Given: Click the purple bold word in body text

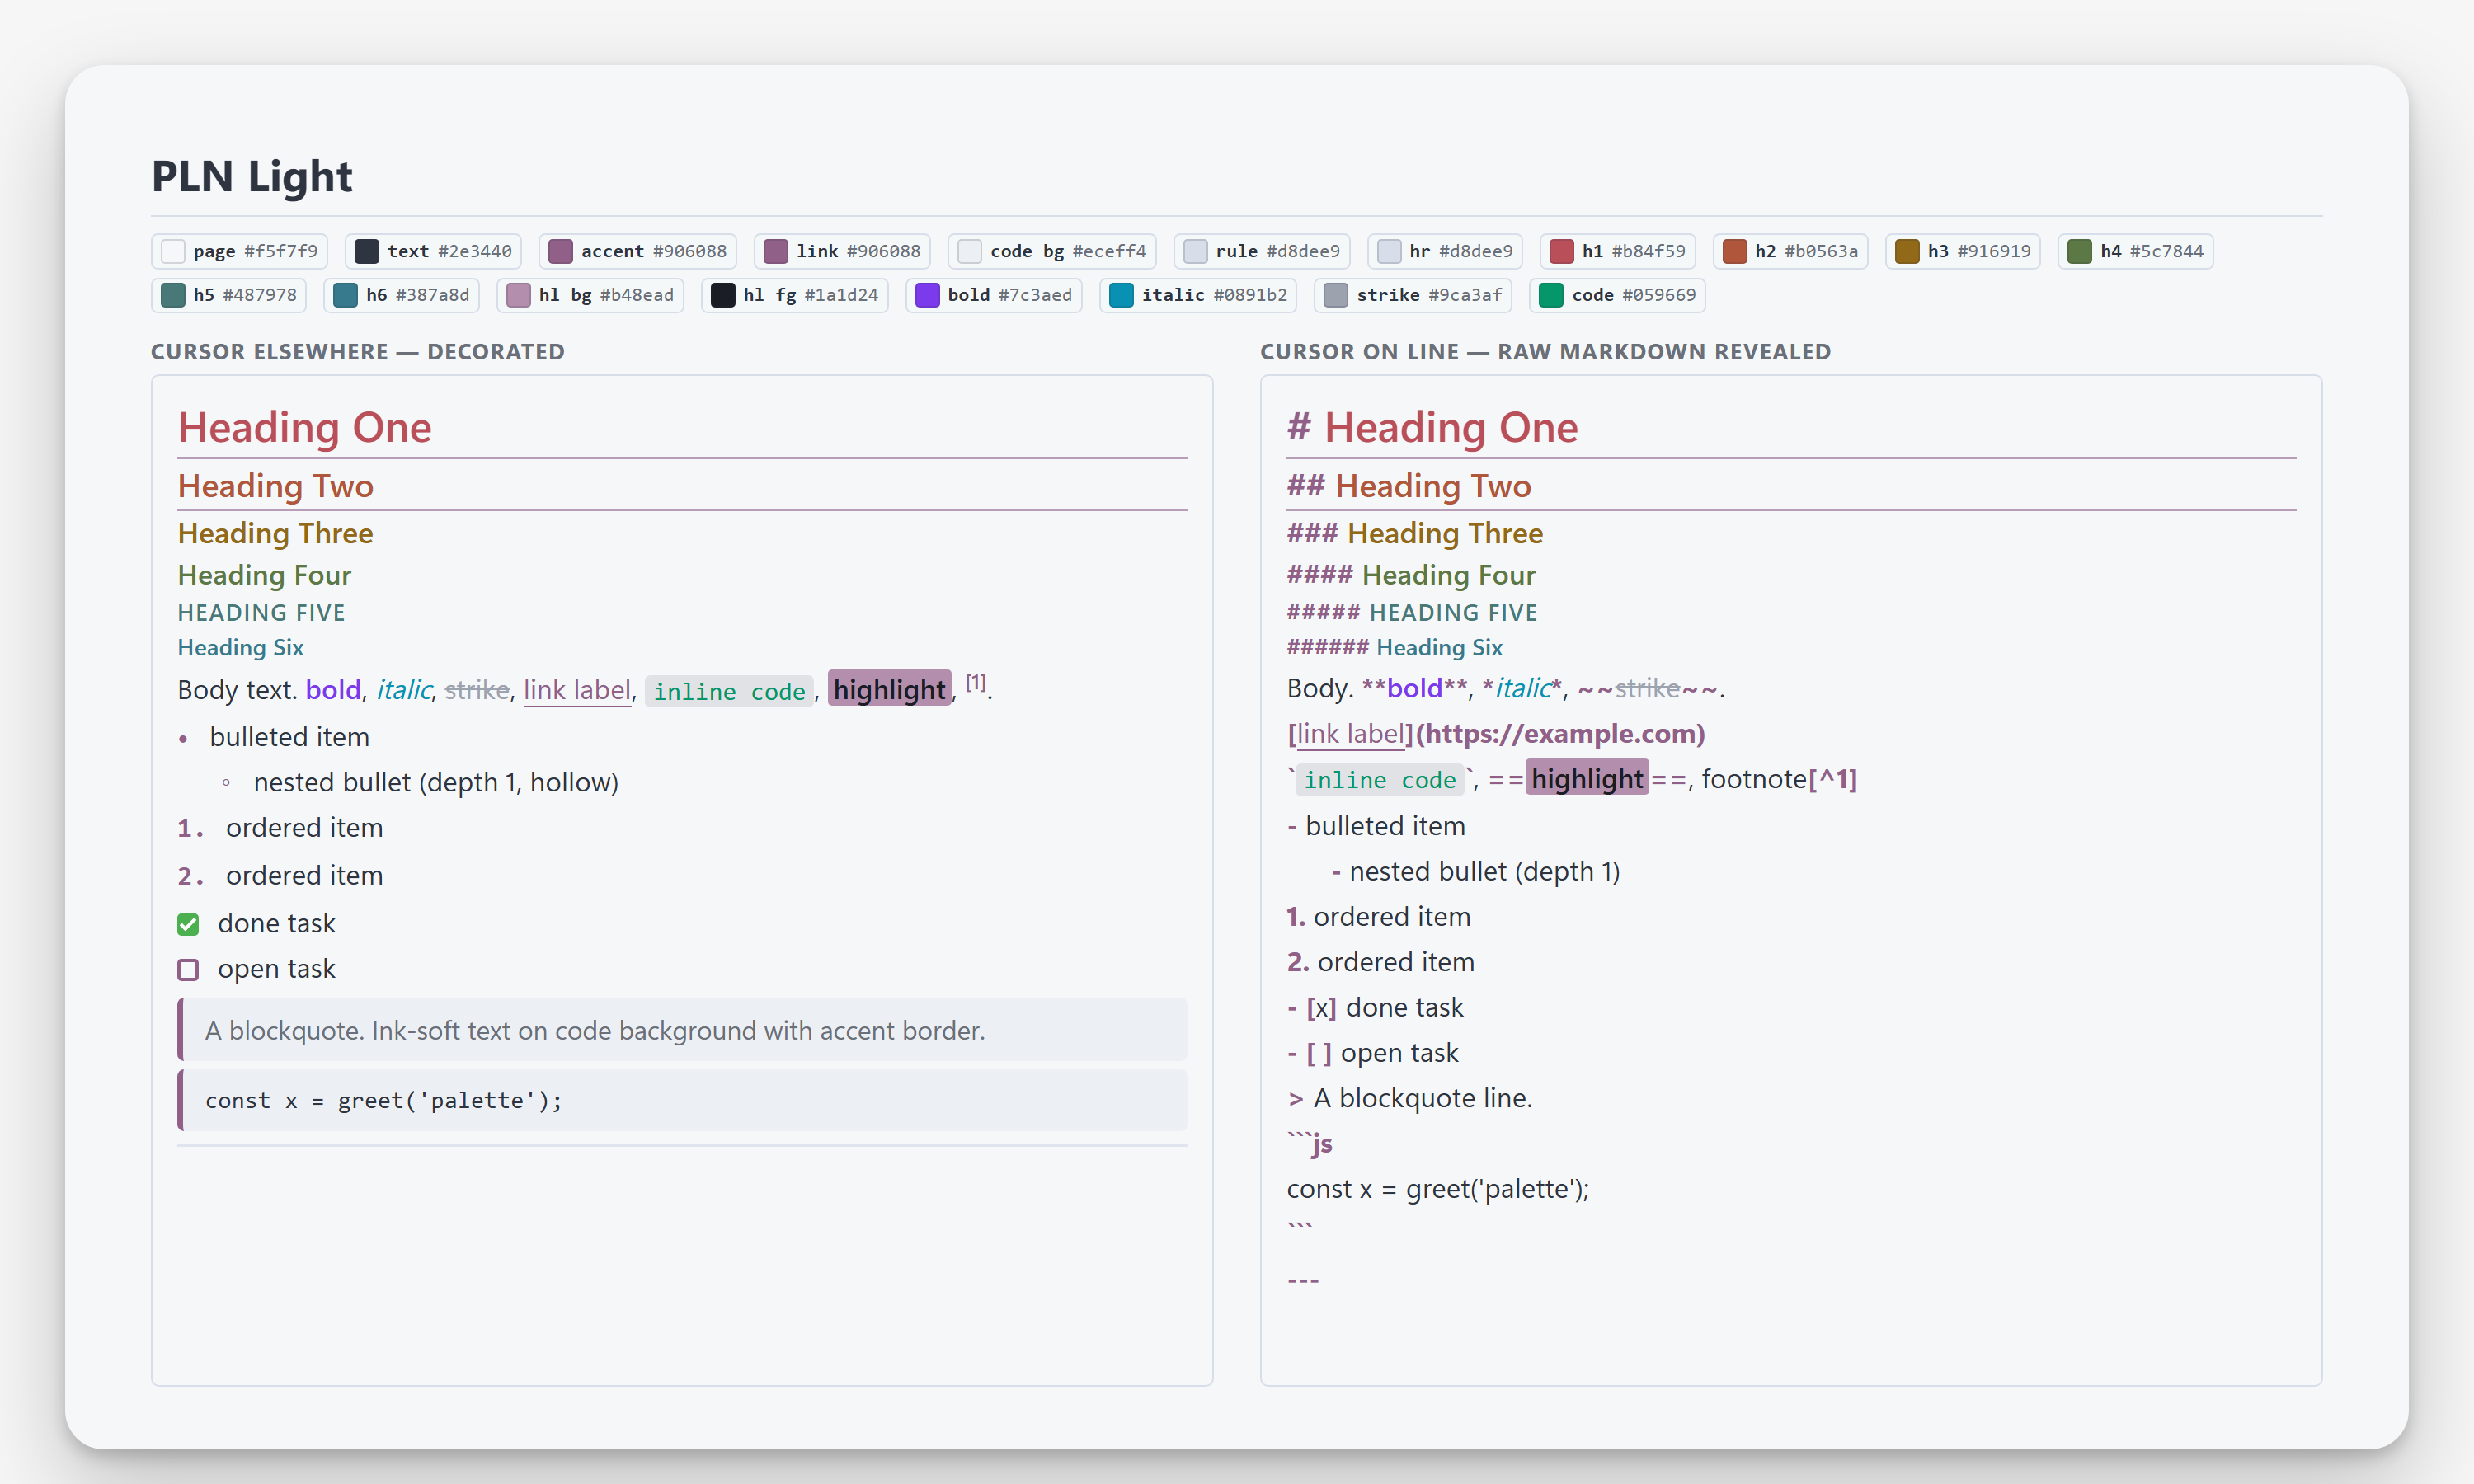Looking at the screenshot, I should click(333, 690).
